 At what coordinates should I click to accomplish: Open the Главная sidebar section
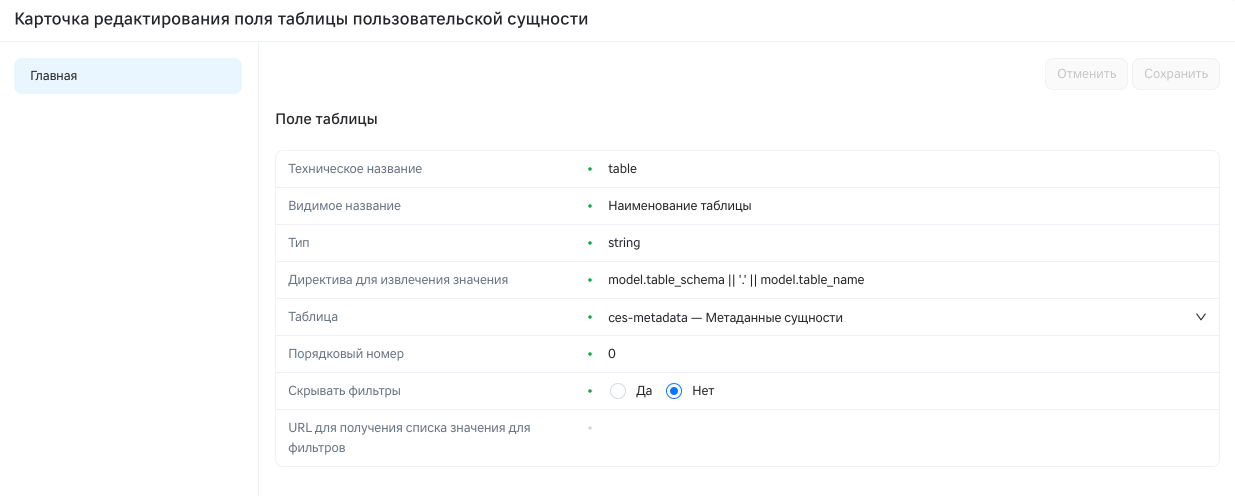point(128,76)
